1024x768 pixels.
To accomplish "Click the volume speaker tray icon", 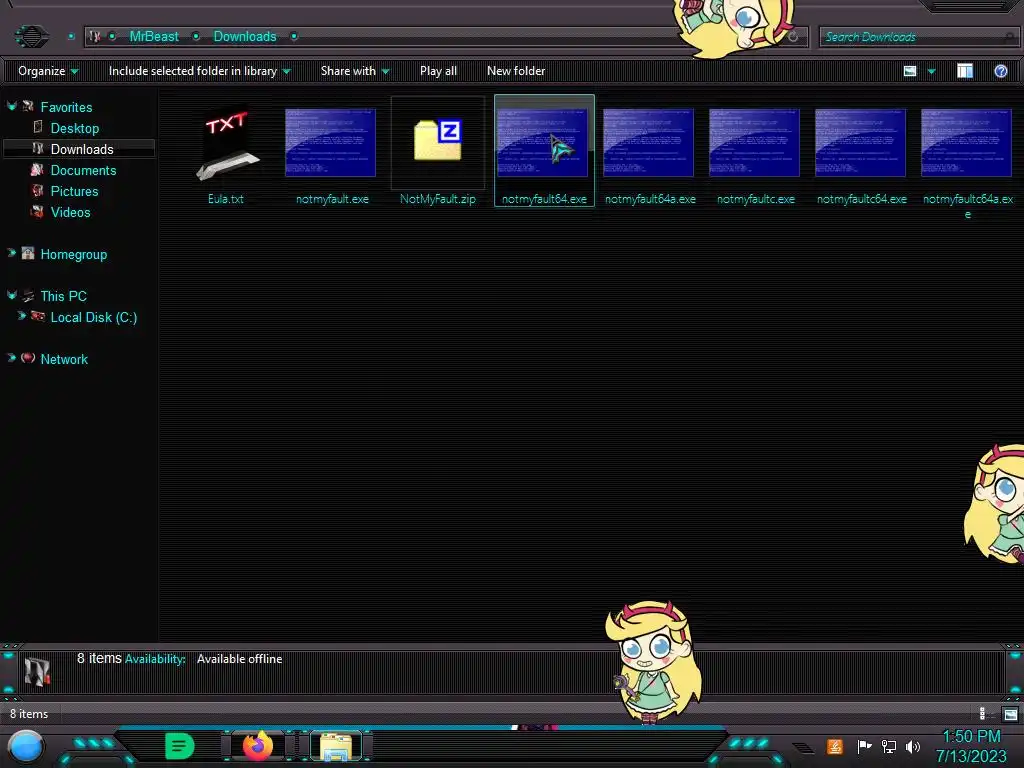I will coord(913,746).
